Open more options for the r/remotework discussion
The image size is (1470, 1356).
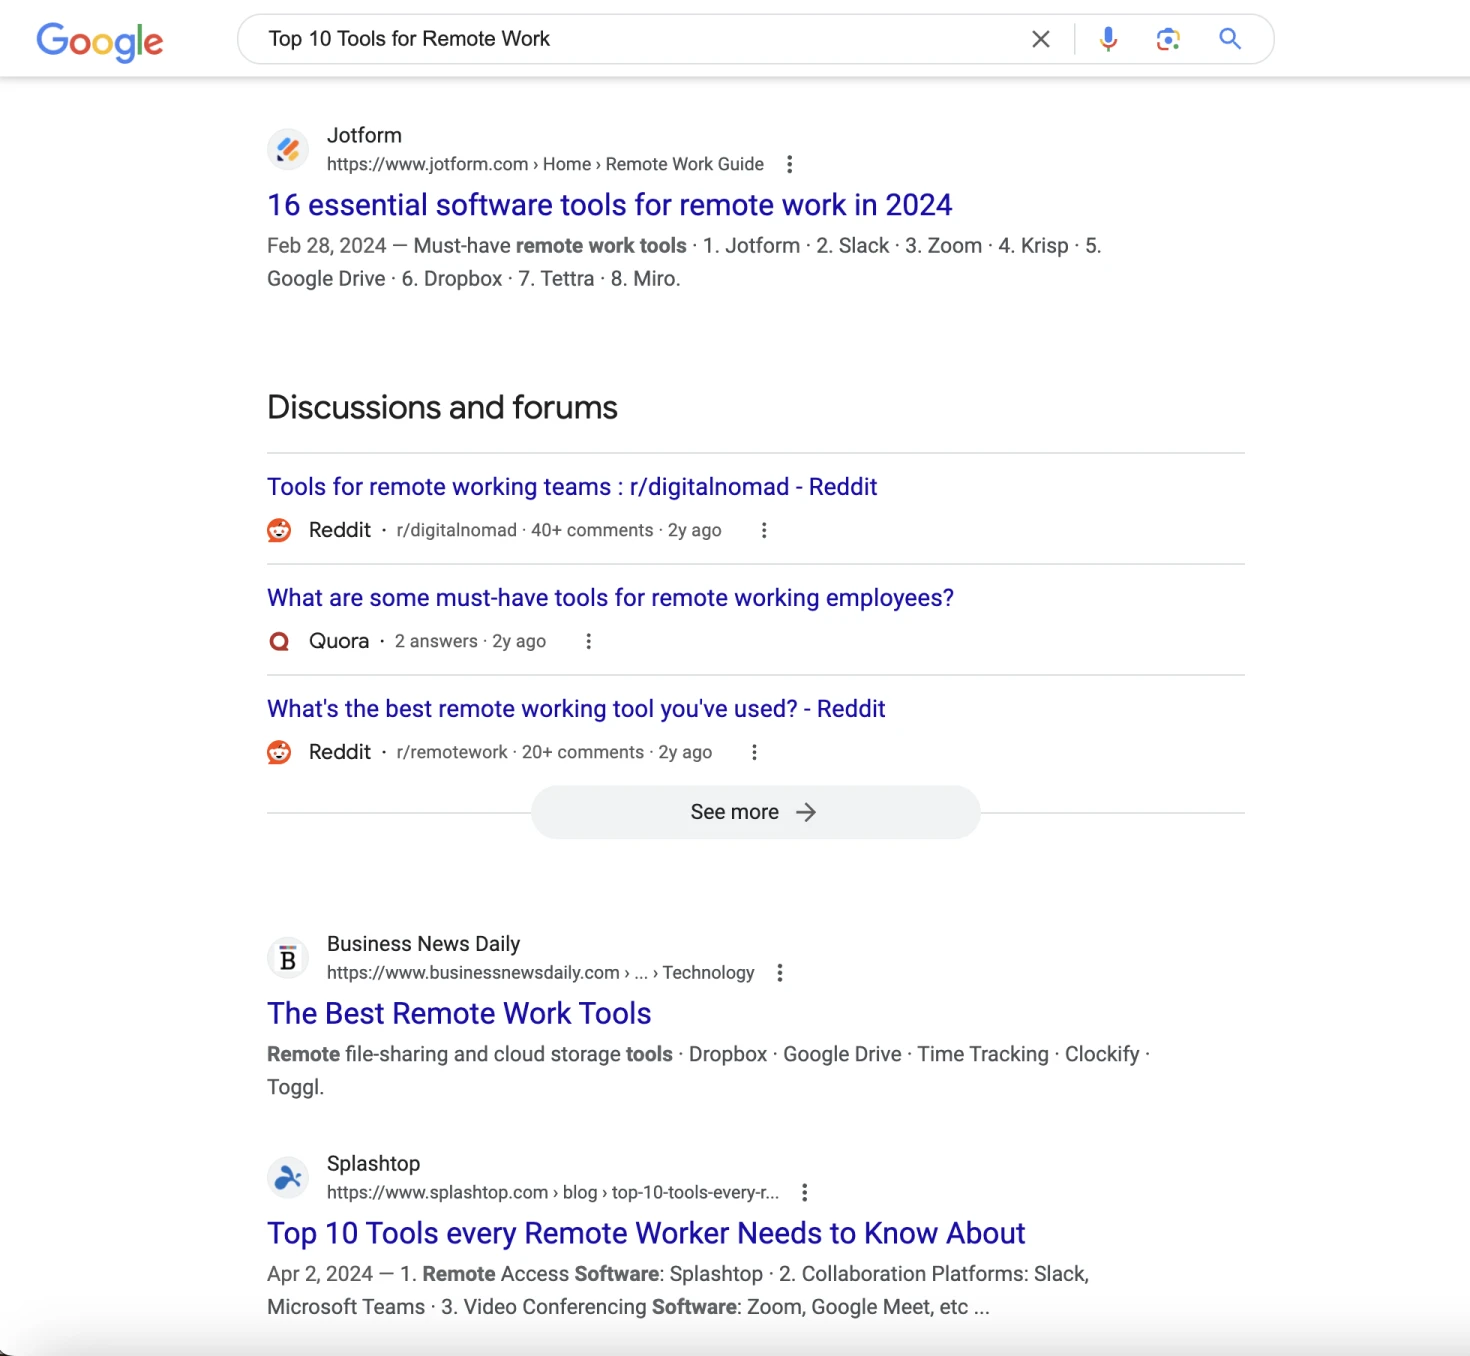[x=755, y=752]
